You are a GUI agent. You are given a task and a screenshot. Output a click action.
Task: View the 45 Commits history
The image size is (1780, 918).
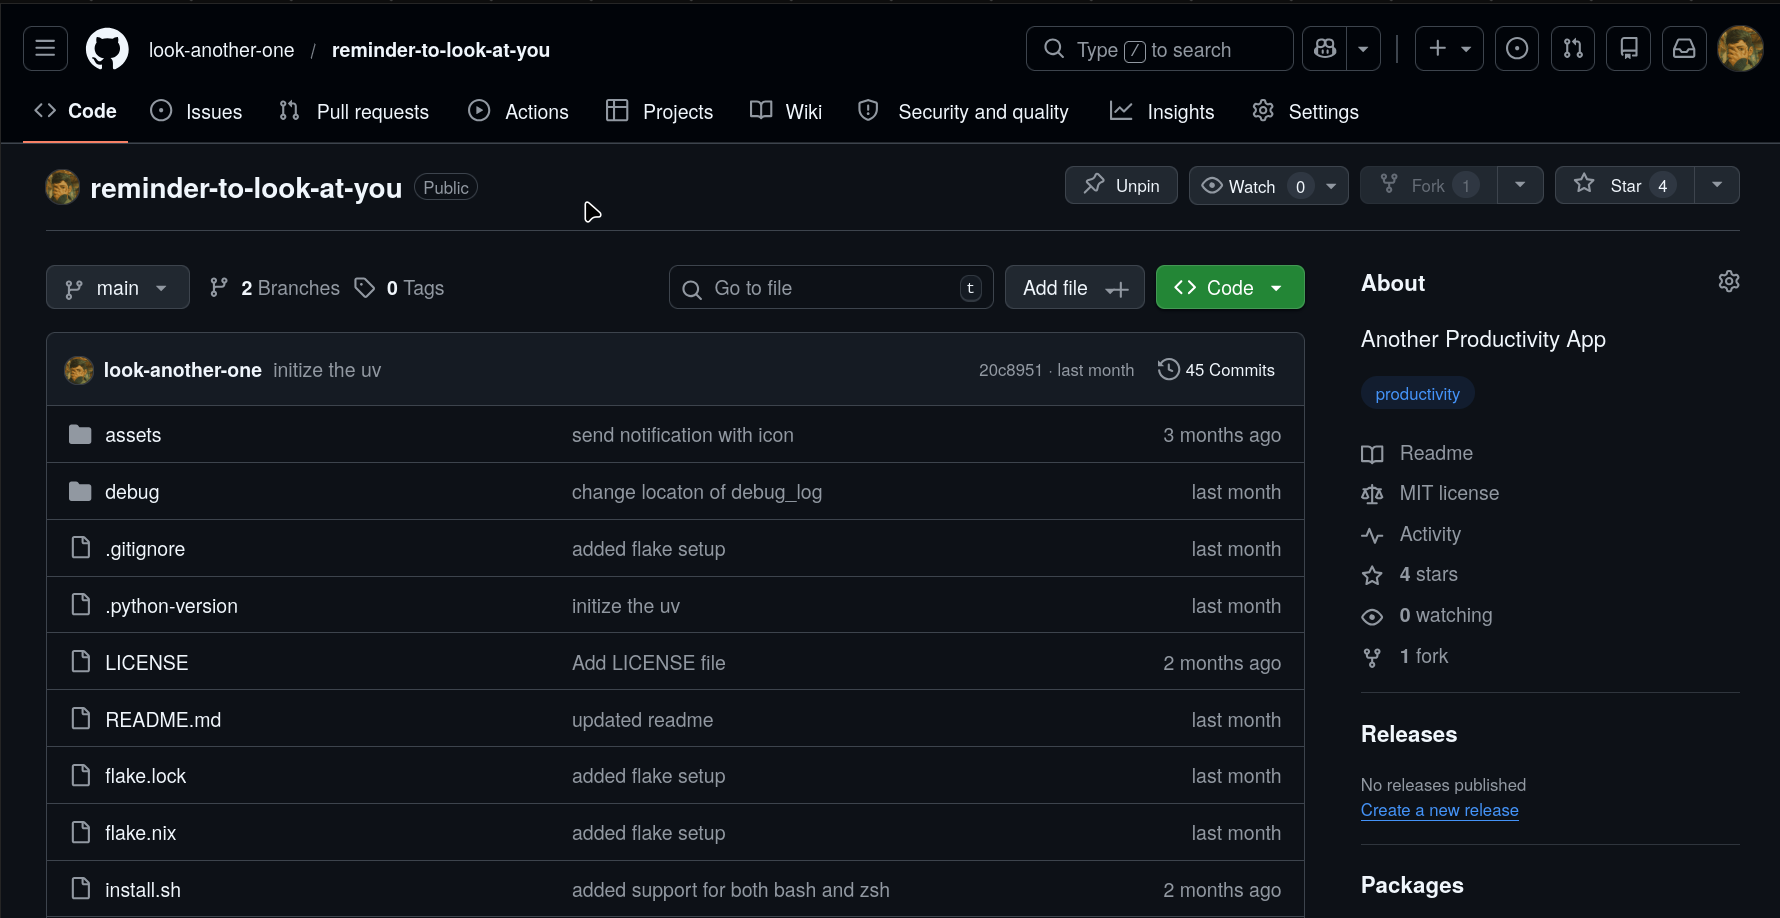pyautogui.click(x=1216, y=370)
